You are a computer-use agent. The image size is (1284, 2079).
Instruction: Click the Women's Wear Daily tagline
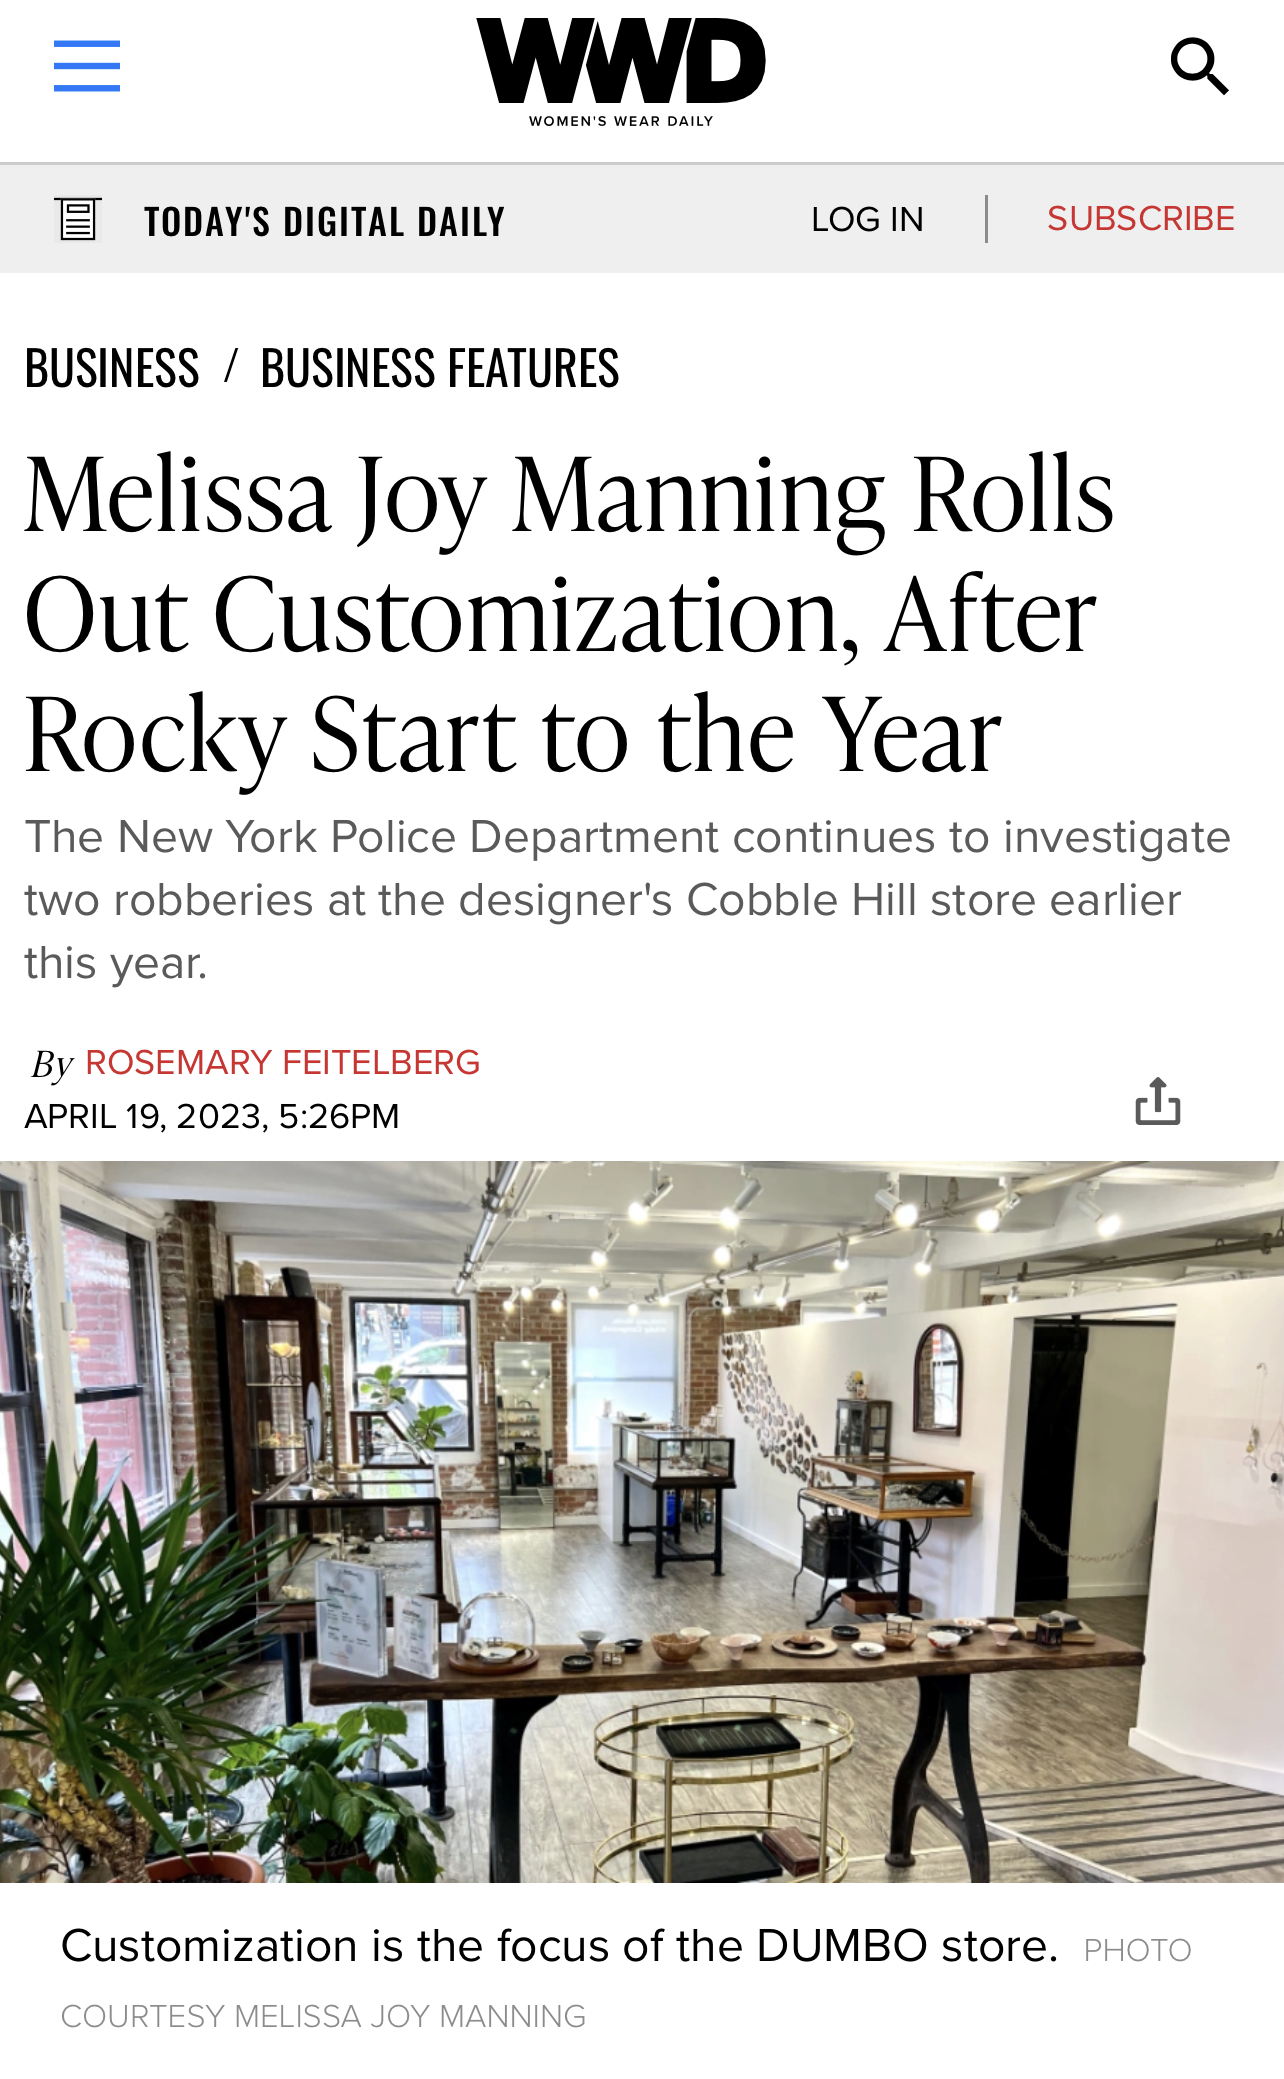[x=621, y=121]
